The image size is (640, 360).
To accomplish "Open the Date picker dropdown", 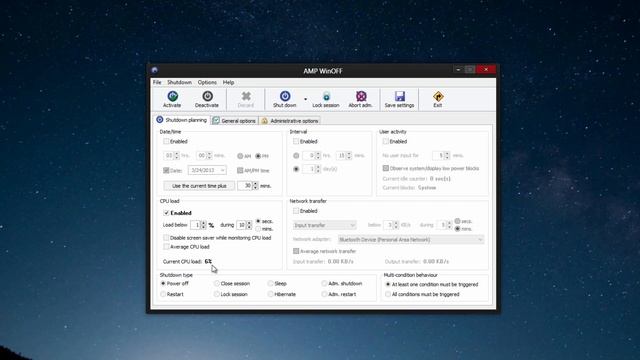I will coord(222,170).
